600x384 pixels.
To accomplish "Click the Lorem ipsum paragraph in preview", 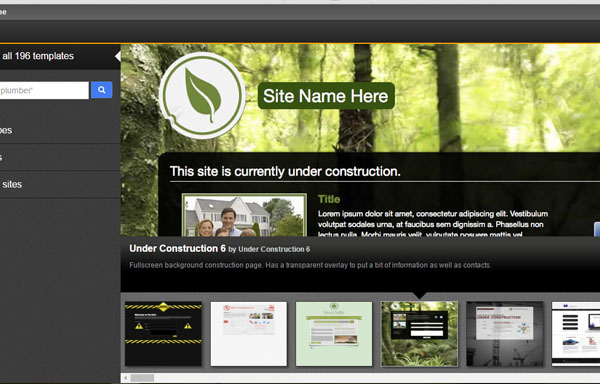I will pos(433,224).
